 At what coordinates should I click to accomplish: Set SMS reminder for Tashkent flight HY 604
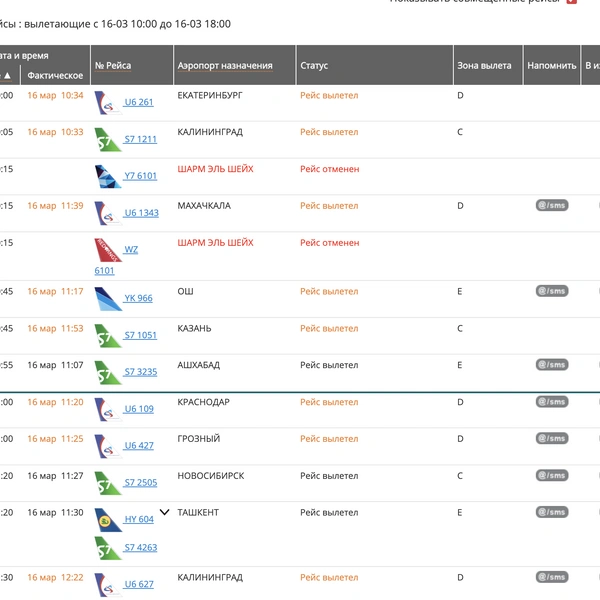point(552,512)
